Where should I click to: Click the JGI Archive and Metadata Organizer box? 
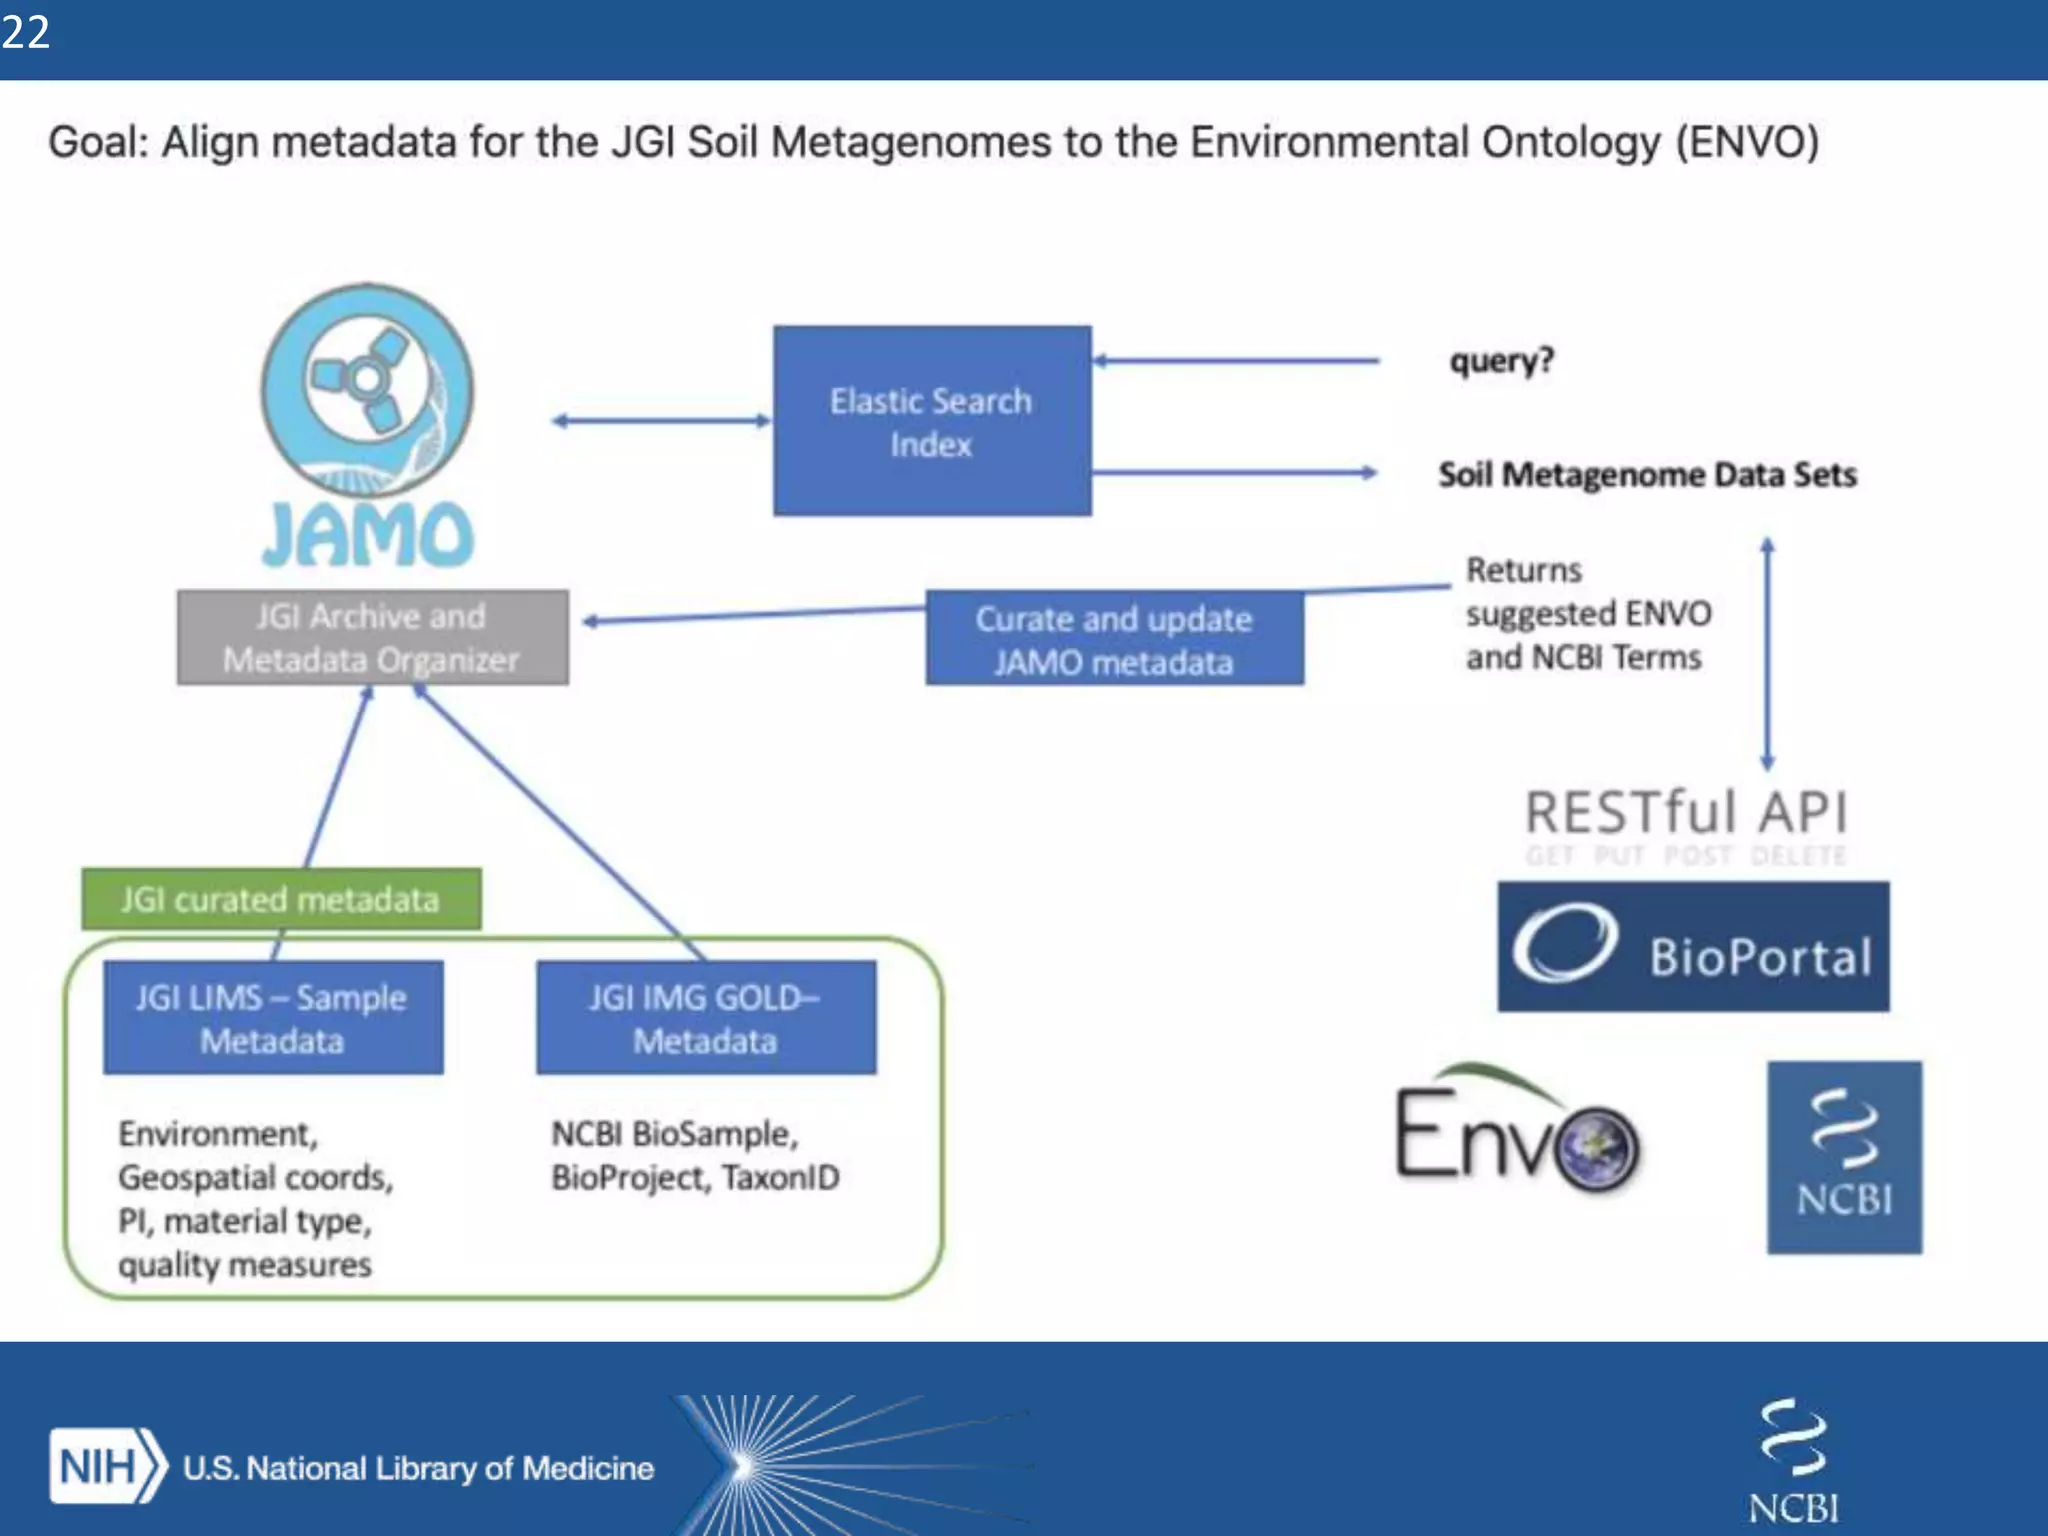372,638
